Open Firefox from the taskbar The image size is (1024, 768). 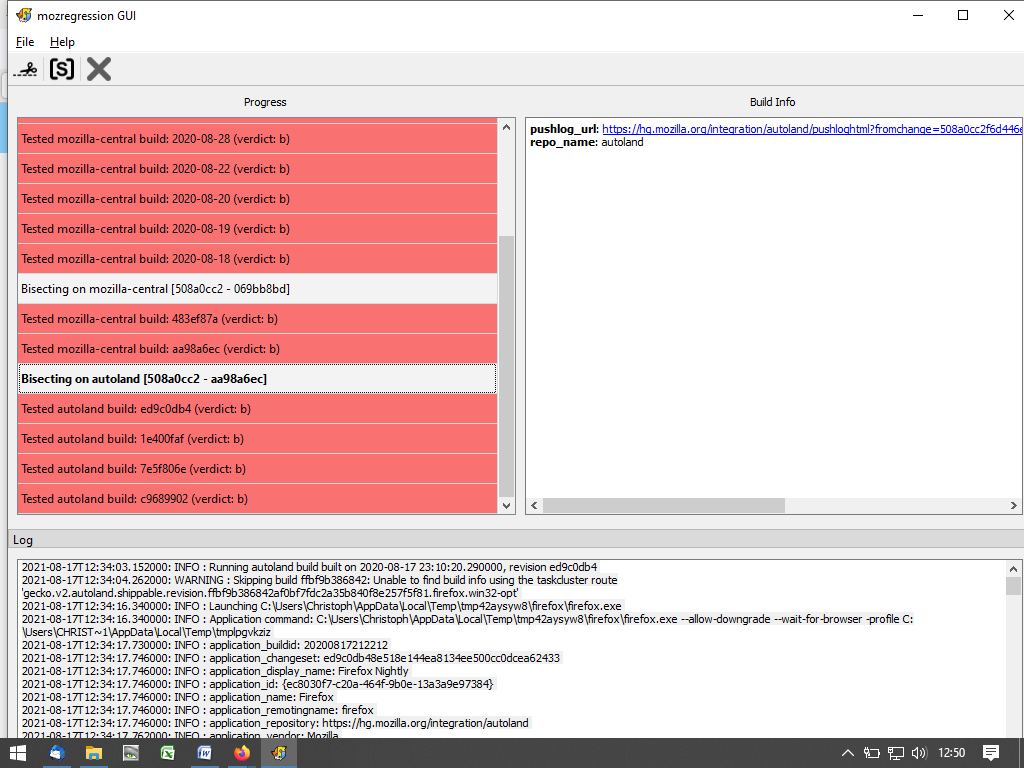(241, 753)
